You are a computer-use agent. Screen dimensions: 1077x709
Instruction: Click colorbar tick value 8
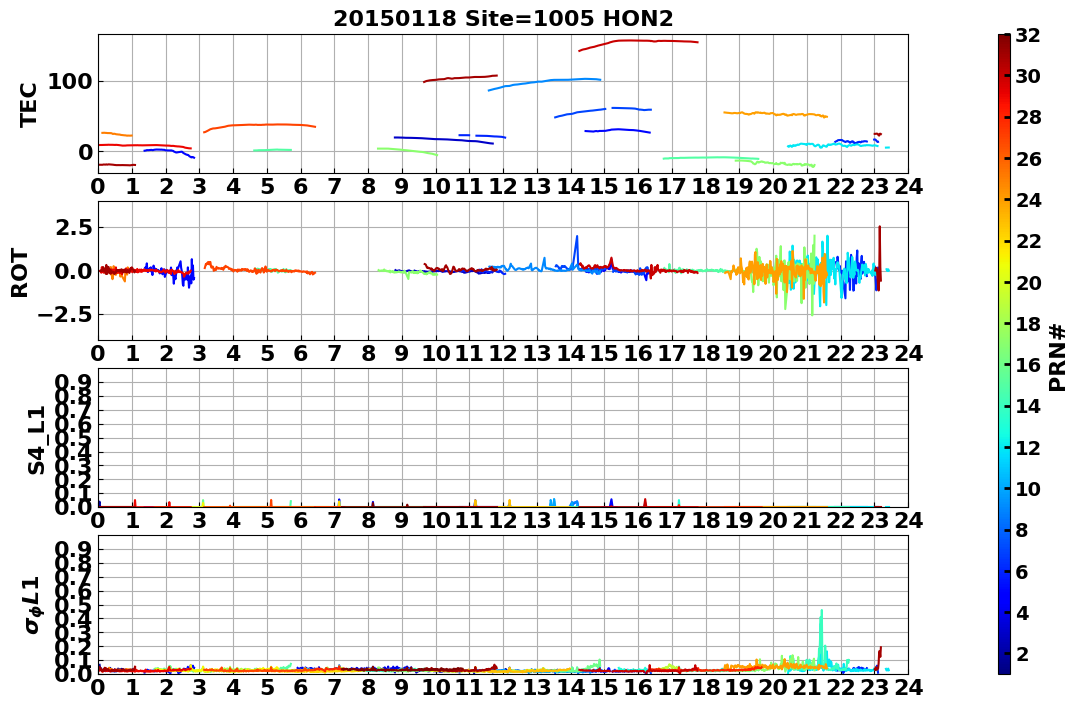1022,530
